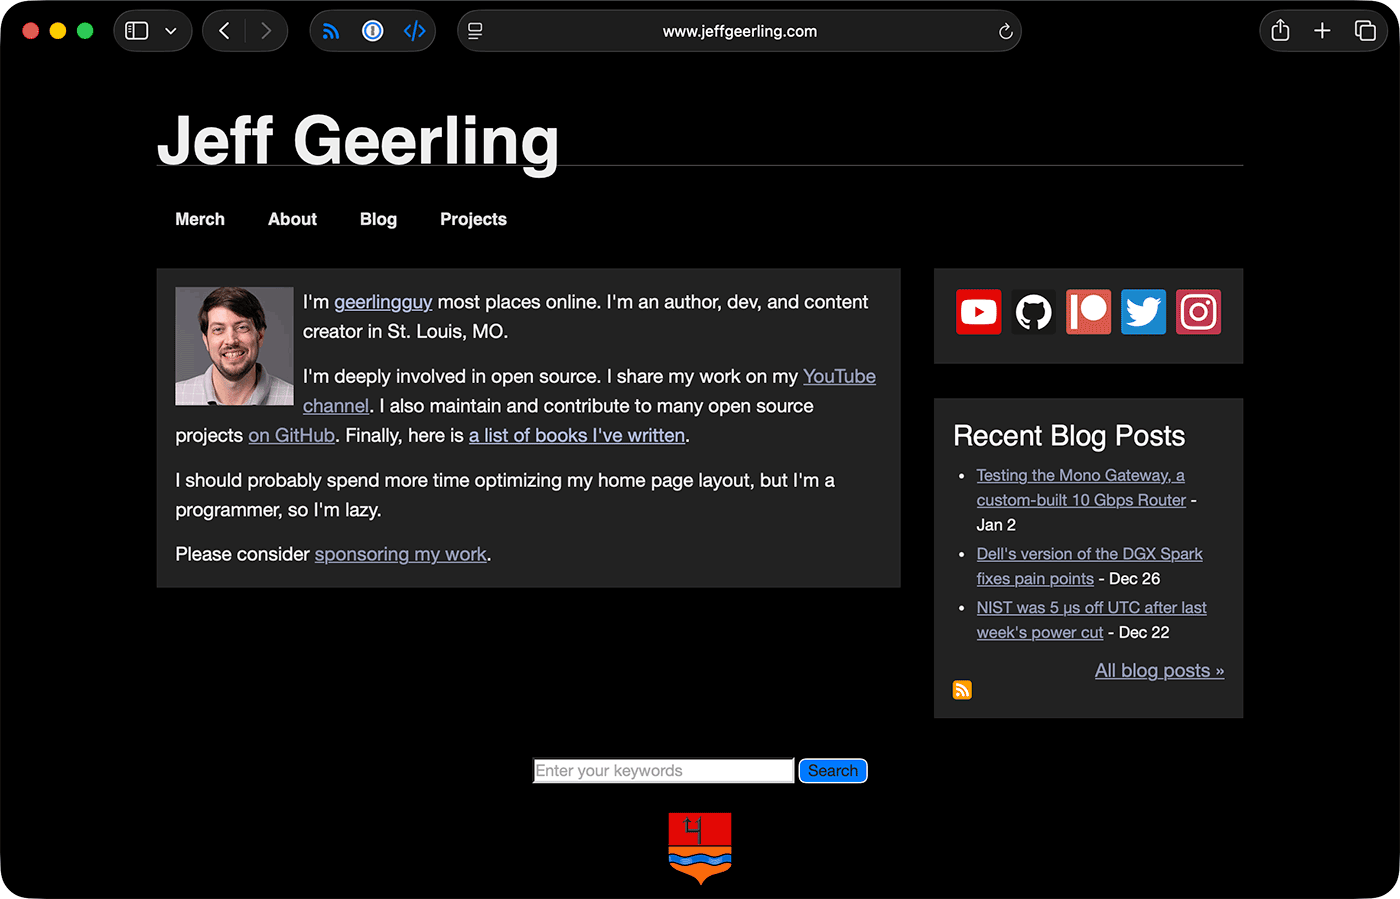Click the reader/page menu icon in address bar
Image resolution: width=1400 pixels, height=899 pixels.
click(475, 31)
